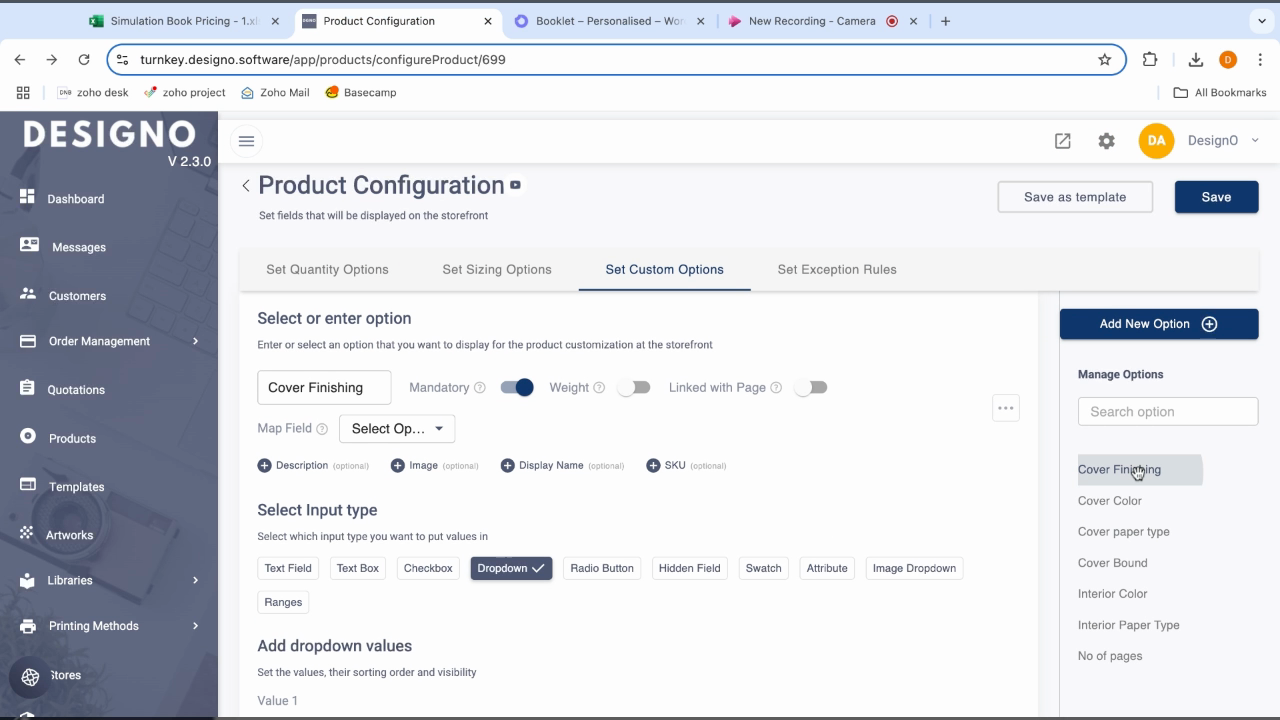Add a Description via plus icon

264,465
